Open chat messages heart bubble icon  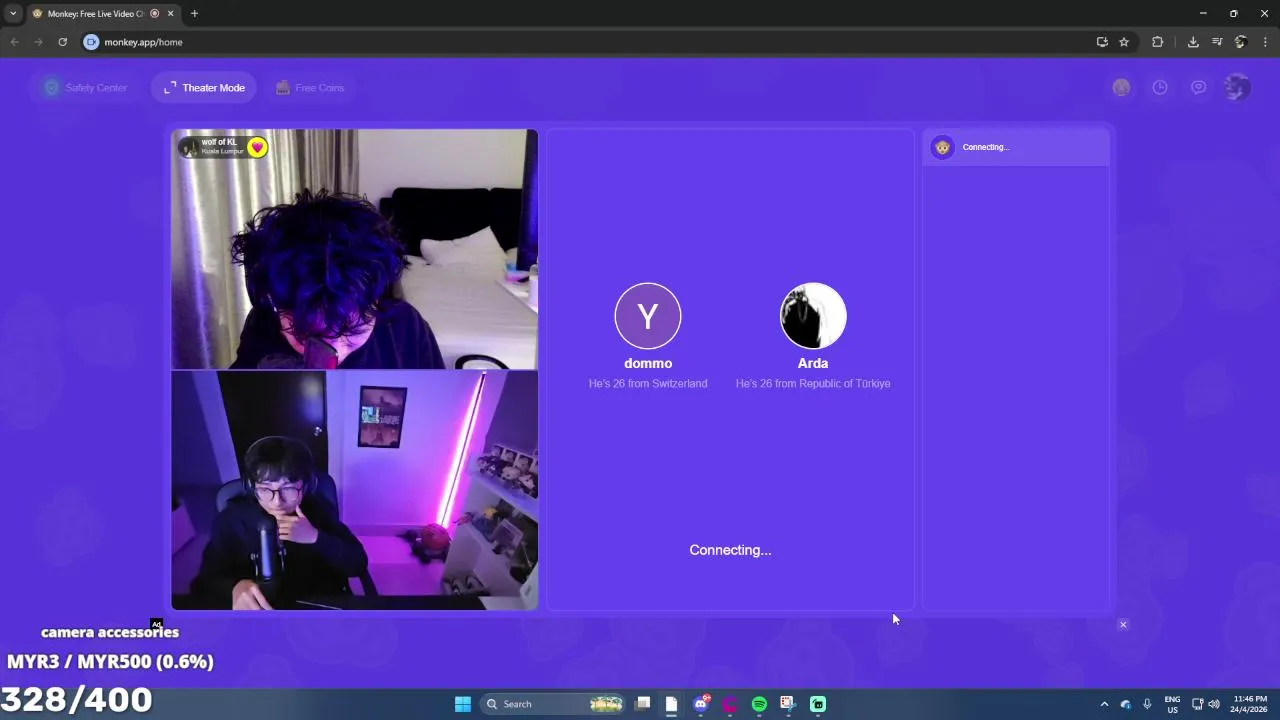[x=1198, y=87]
